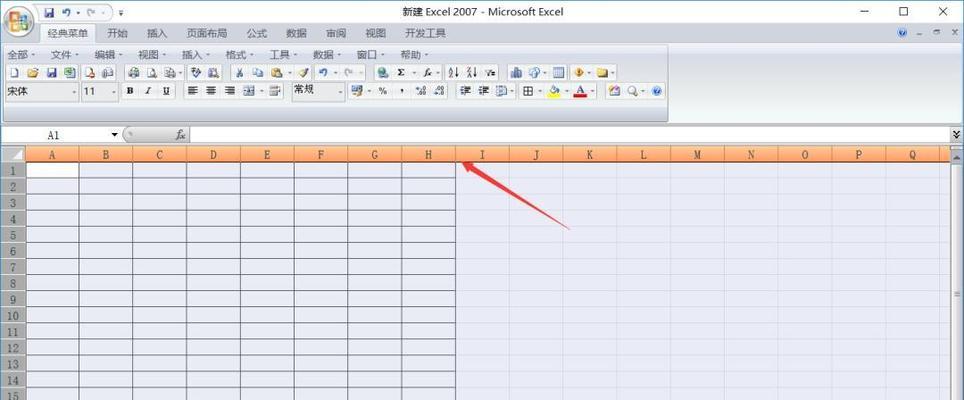Image resolution: width=964 pixels, height=400 pixels.
Task: Click the AutoSum sigma icon
Action: coord(401,73)
